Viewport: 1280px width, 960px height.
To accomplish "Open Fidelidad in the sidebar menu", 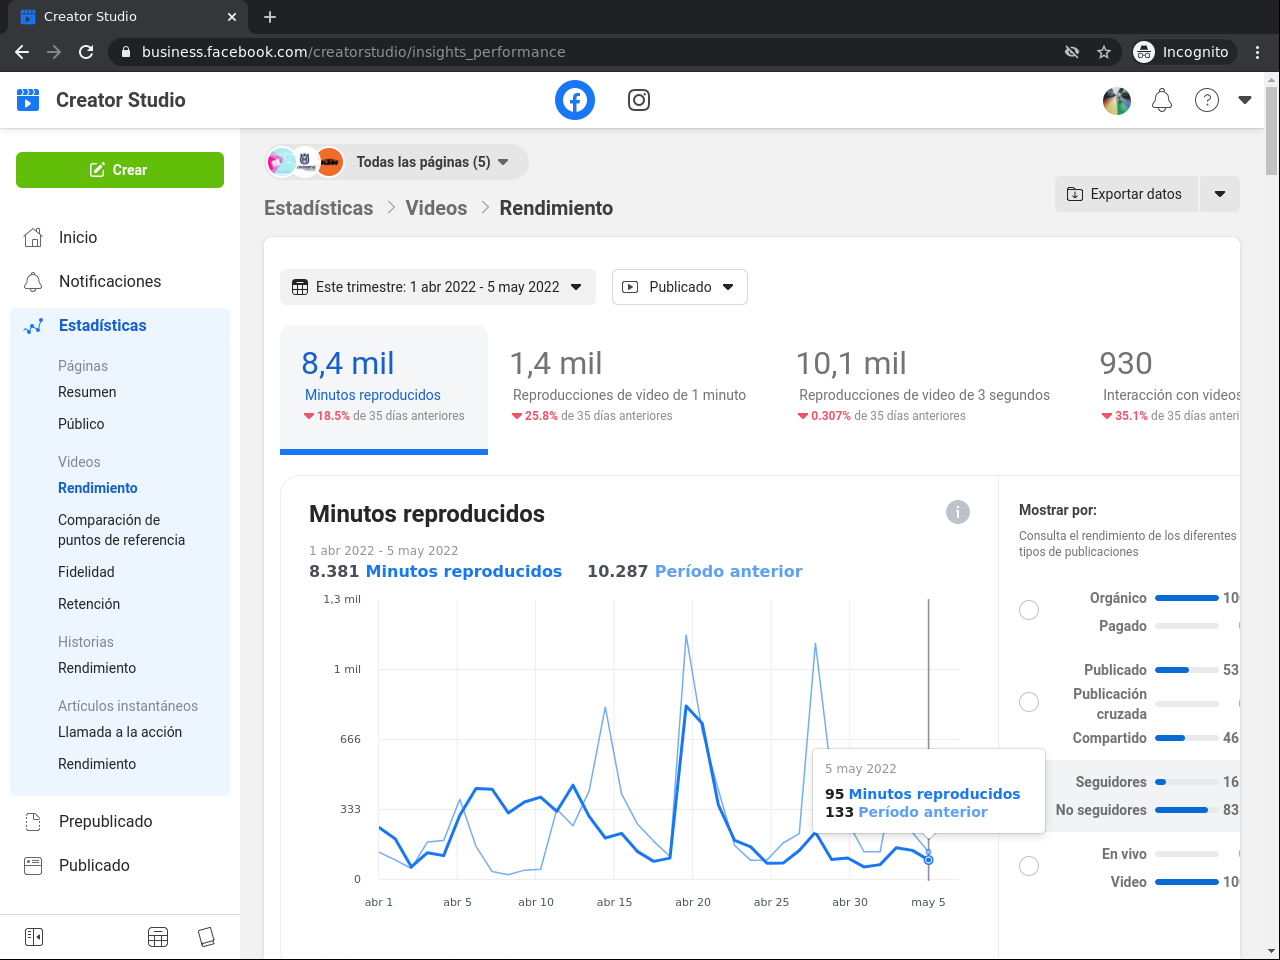I will tap(86, 572).
